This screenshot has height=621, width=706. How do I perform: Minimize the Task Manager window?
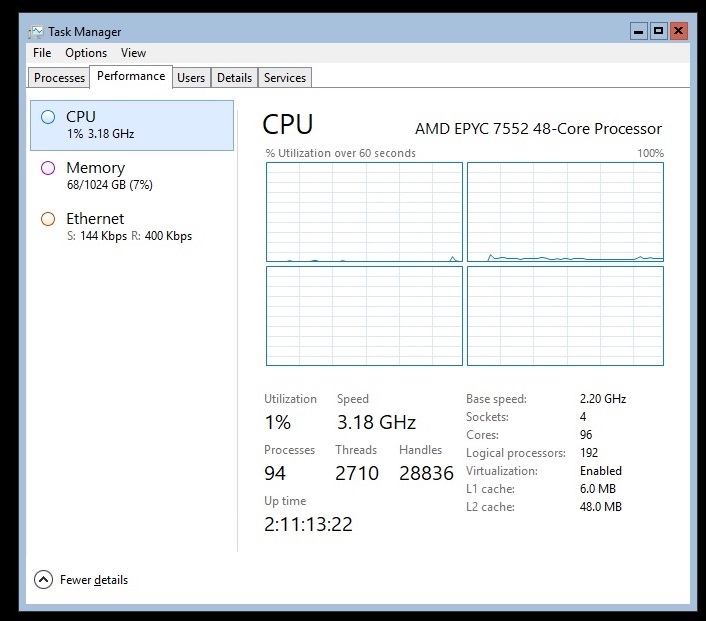click(638, 32)
